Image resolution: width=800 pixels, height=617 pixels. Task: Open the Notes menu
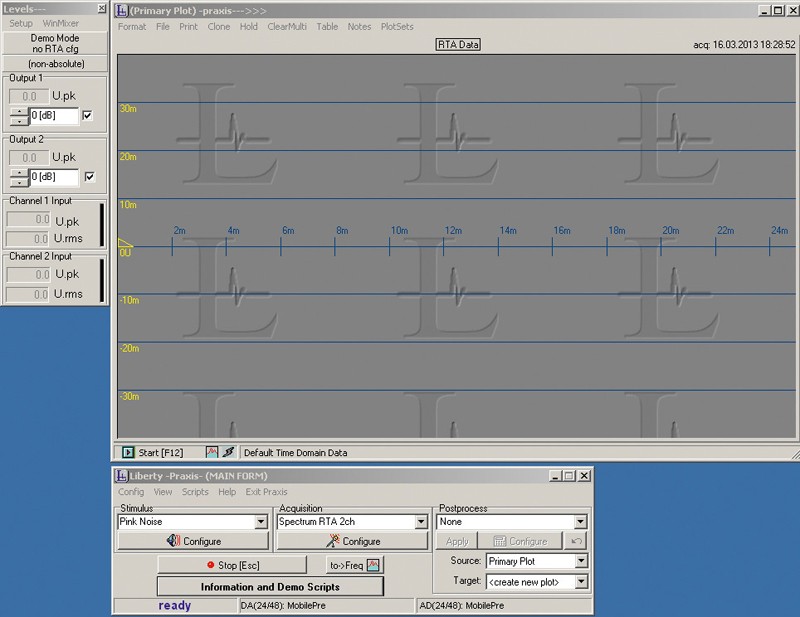point(359,27)
